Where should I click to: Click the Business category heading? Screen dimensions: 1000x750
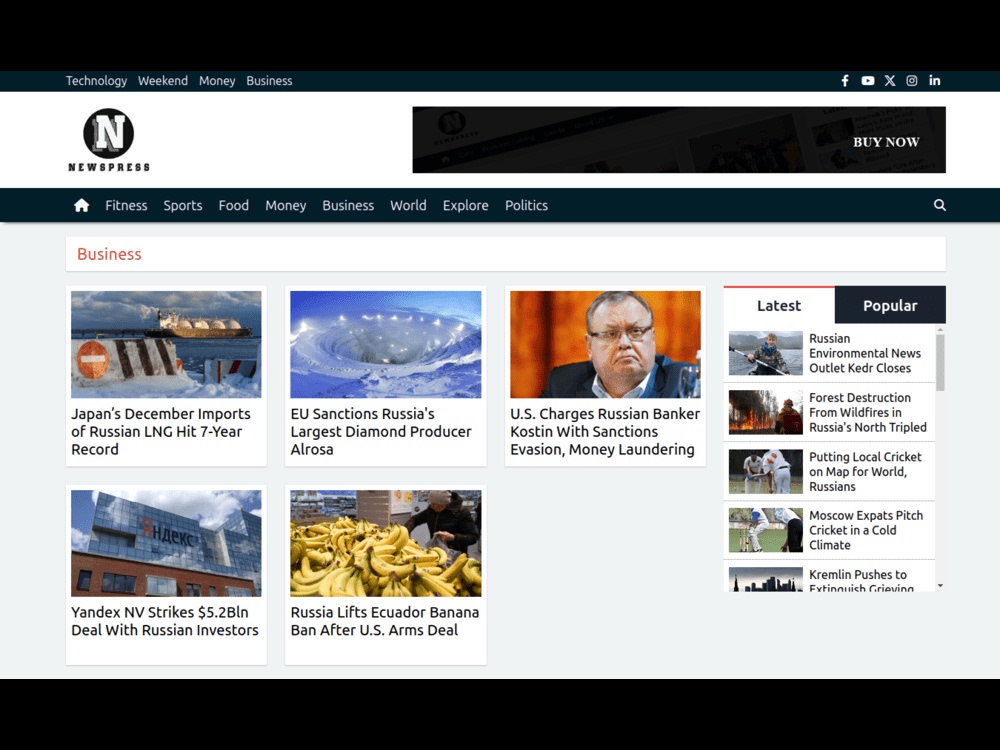(x=109, y=254)
